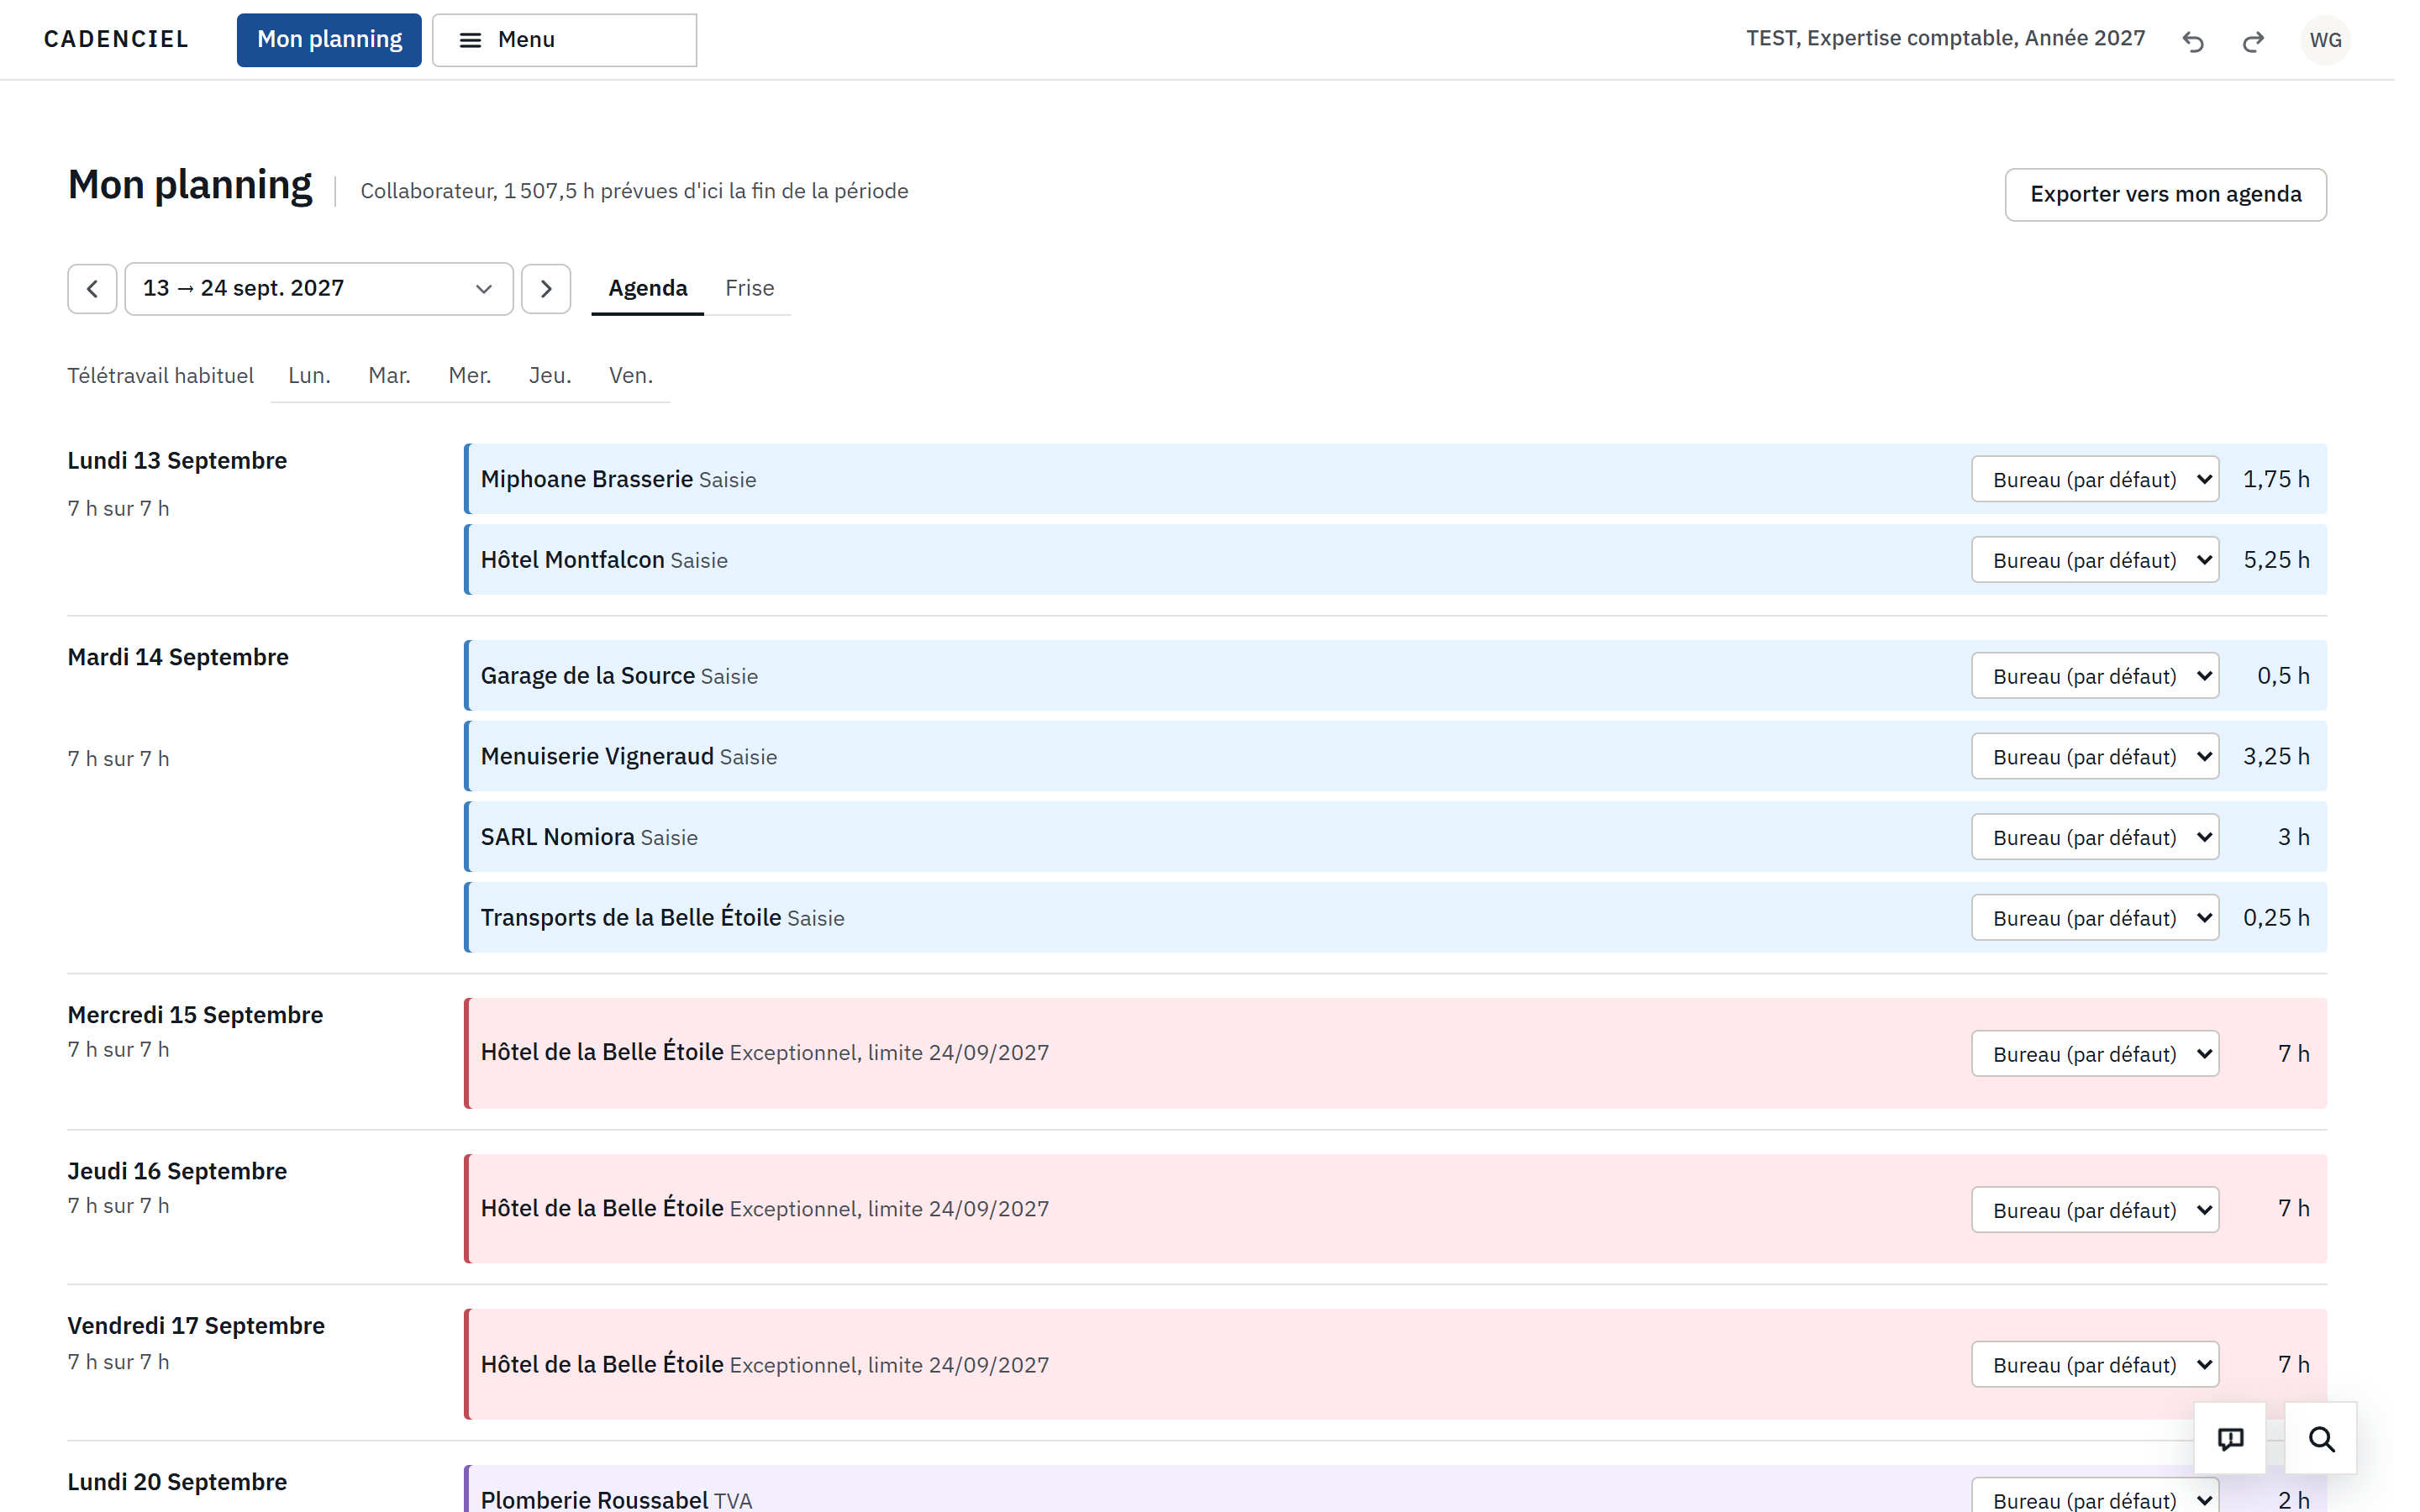Toggle Jeu. télétravail day
This screenshot has height=1512, width=2420.
(550, 375)
